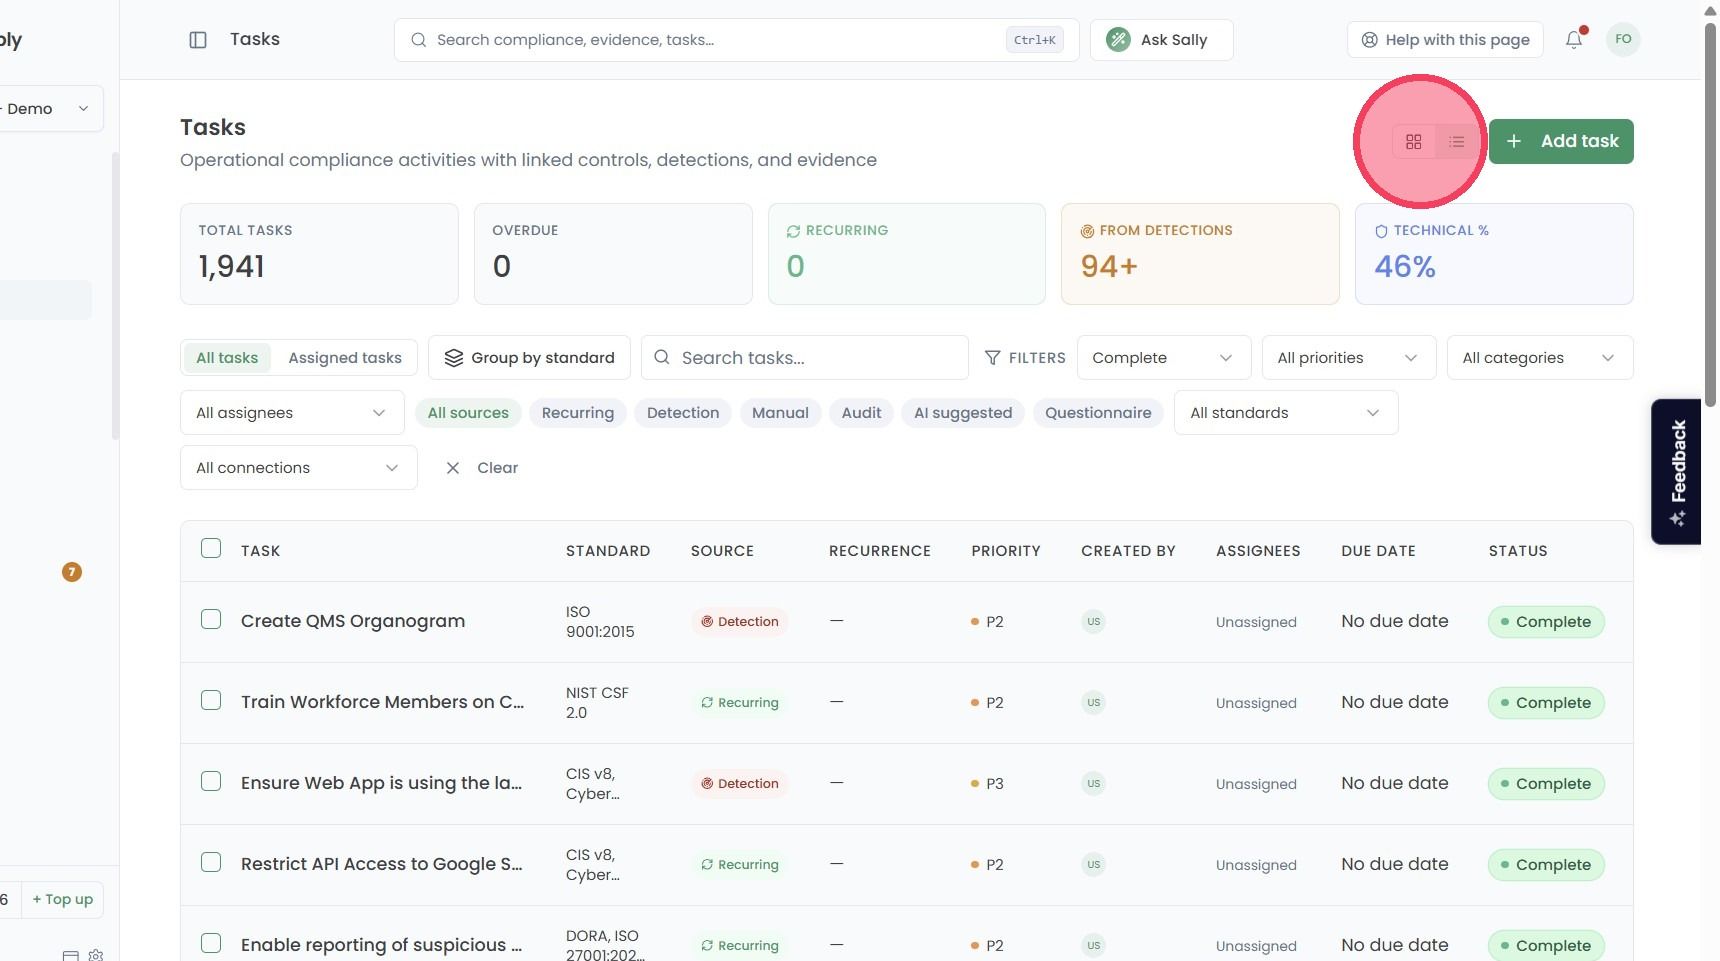Open the FO user avatar menu
This screenshot has height=961, width=1720.
tap(1623, 40)
